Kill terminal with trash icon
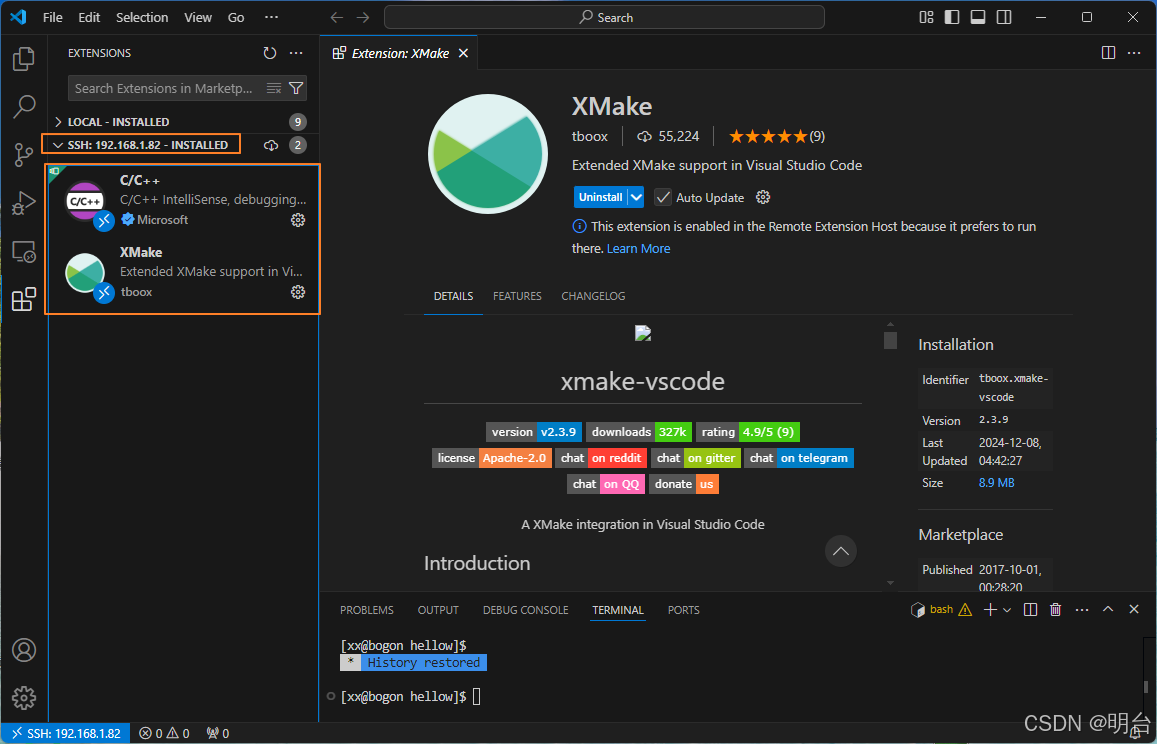The height and width of the screenshot is (744, 1157). coord(1056,610)
